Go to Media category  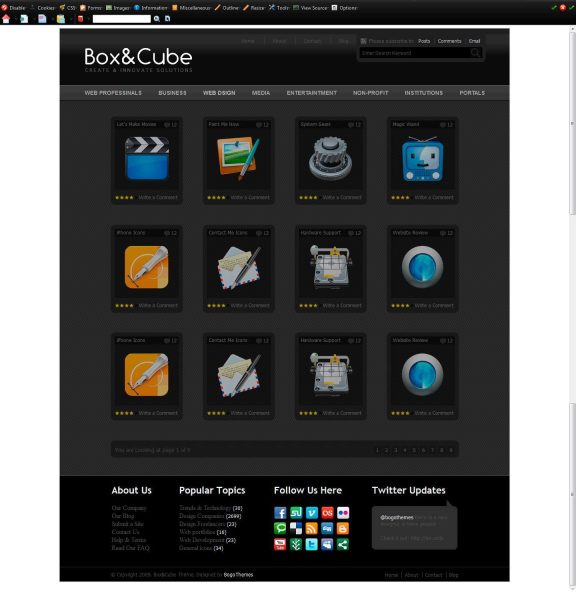point(261,93)
